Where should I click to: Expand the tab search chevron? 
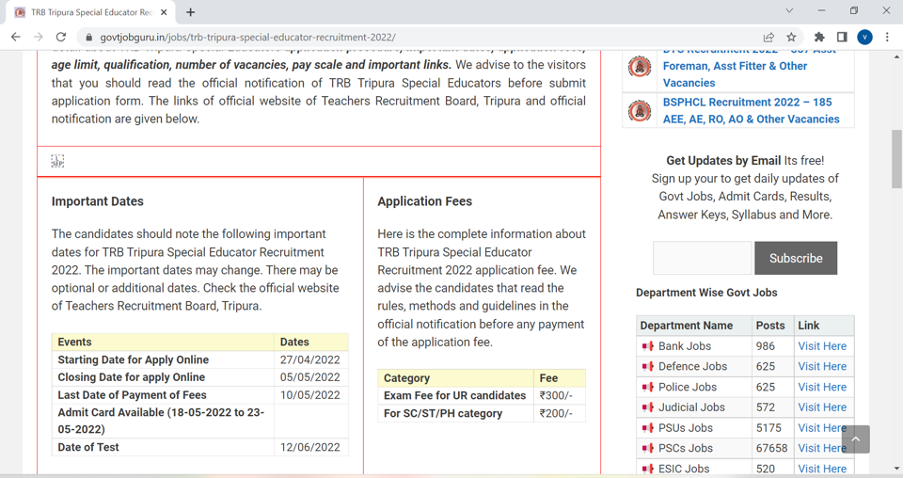(789, 11)
